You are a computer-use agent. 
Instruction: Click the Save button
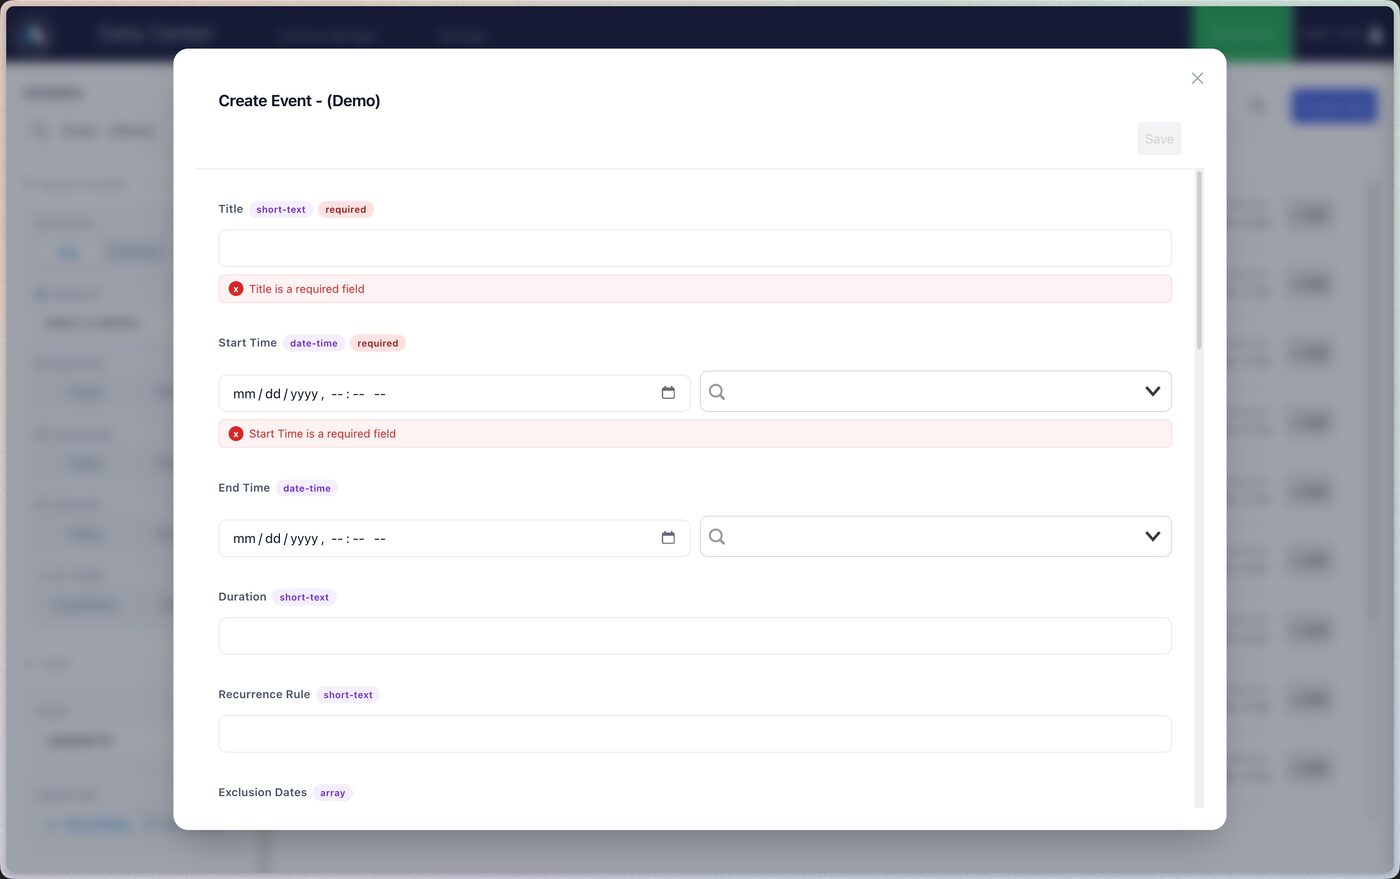pyautogui.click(x=1159, y=139)
